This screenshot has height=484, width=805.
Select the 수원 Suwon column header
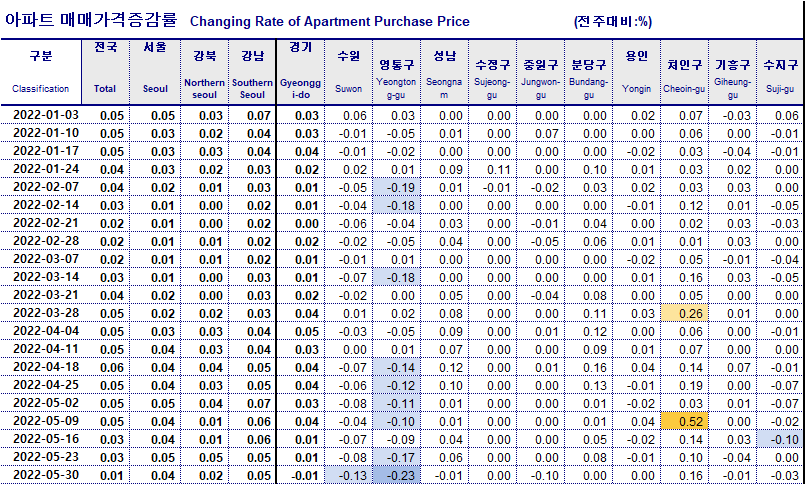349,72
